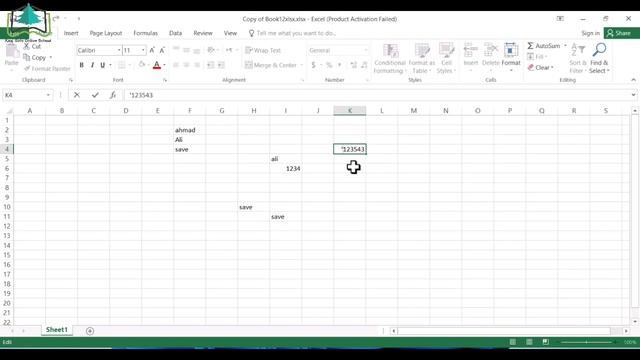Select cell containing ahmad
The image size is (640, 360).
pos(189,130)
